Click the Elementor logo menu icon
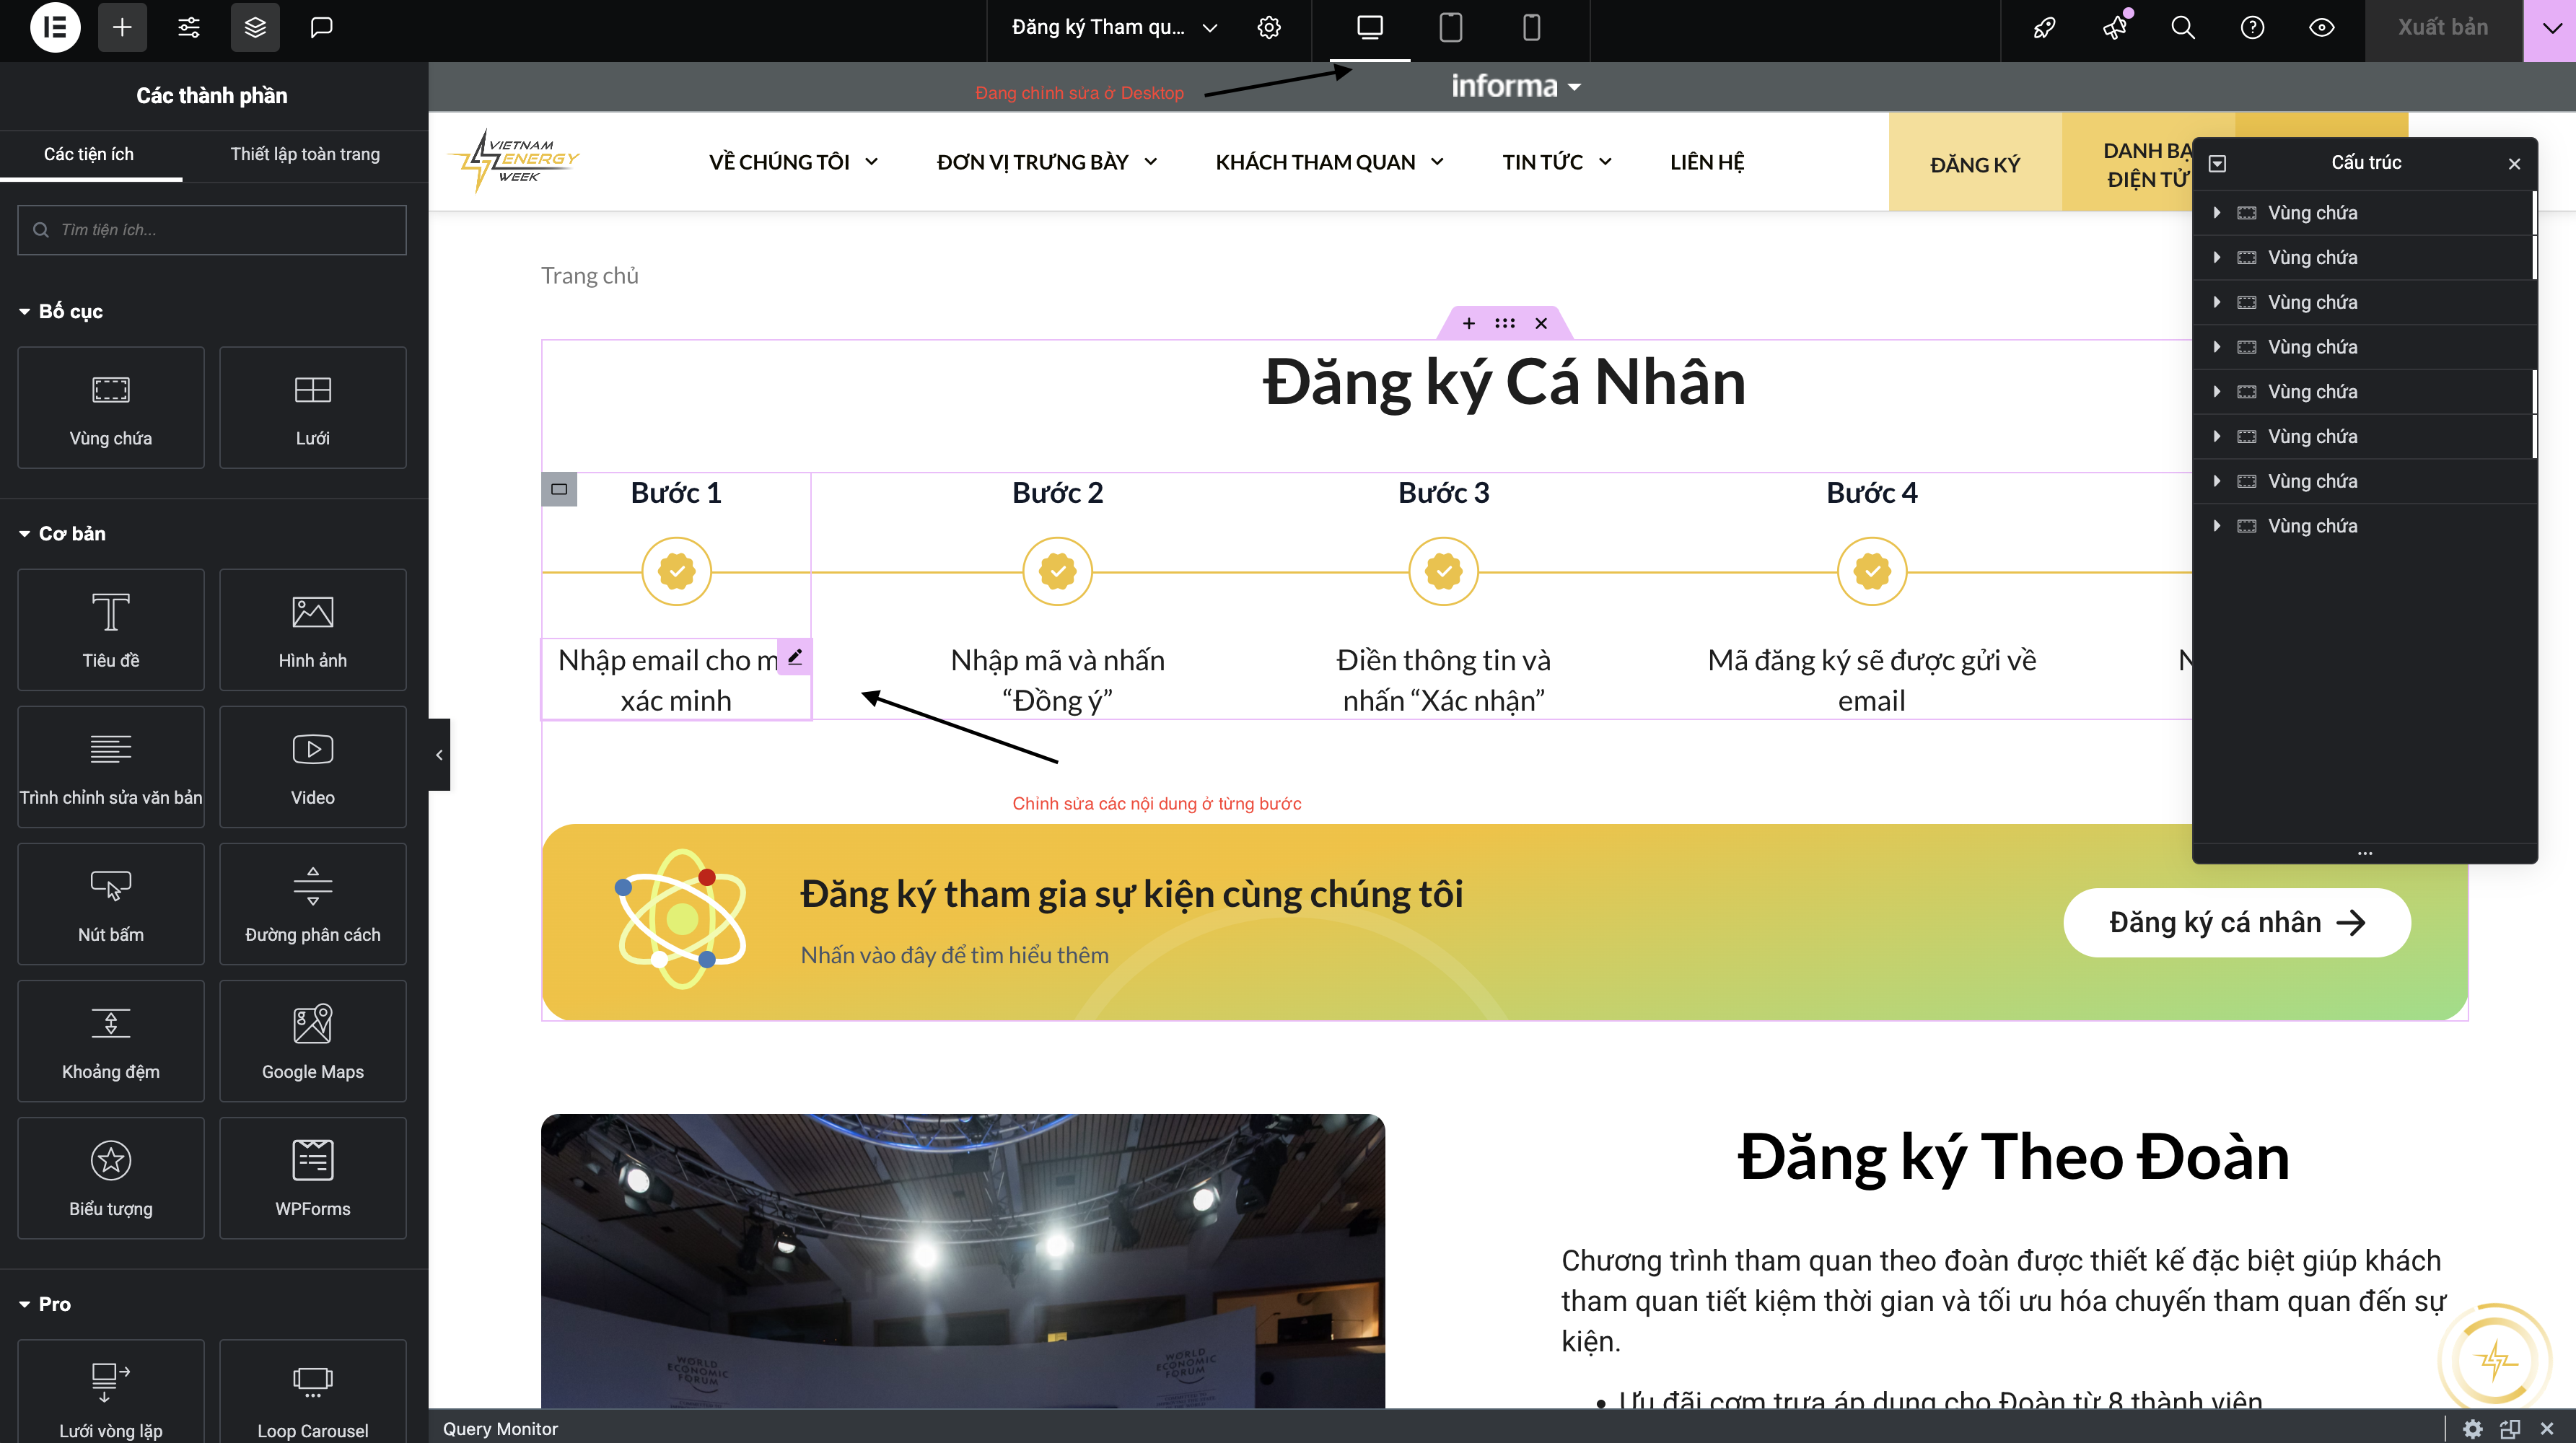Screen dimensions: 2576x1443 point(55,27)
